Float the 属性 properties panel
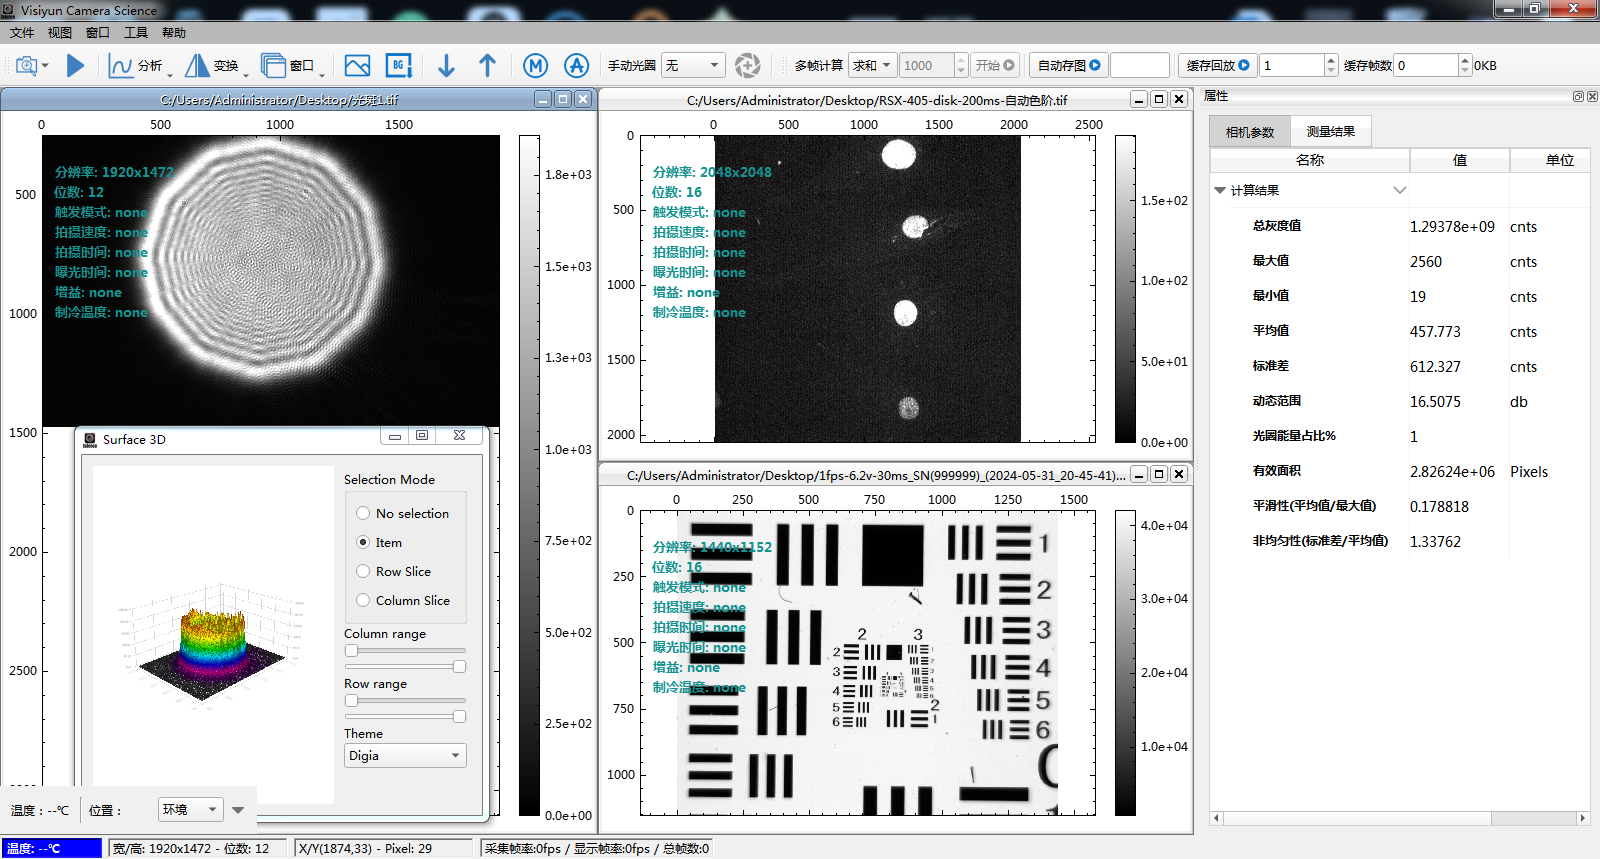Viewport: 1600px width, 859px height. tap(1578, 96)
